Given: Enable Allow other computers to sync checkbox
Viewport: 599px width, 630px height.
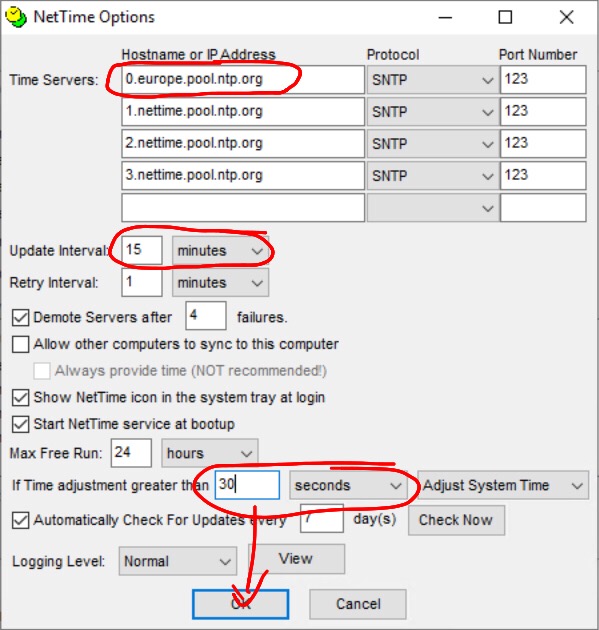Looking at the screenshot, I should point(20,344).
